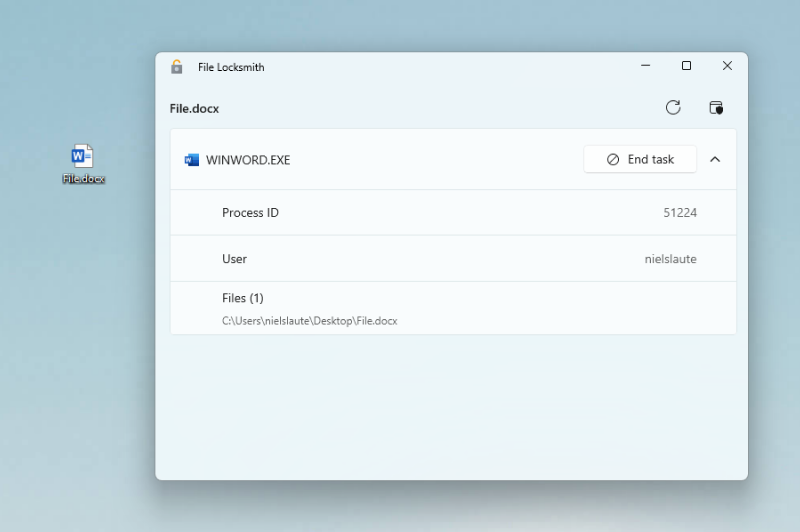Click the username nielslaute
Viewport: 800px width, 532px height.
coord(670,259)
